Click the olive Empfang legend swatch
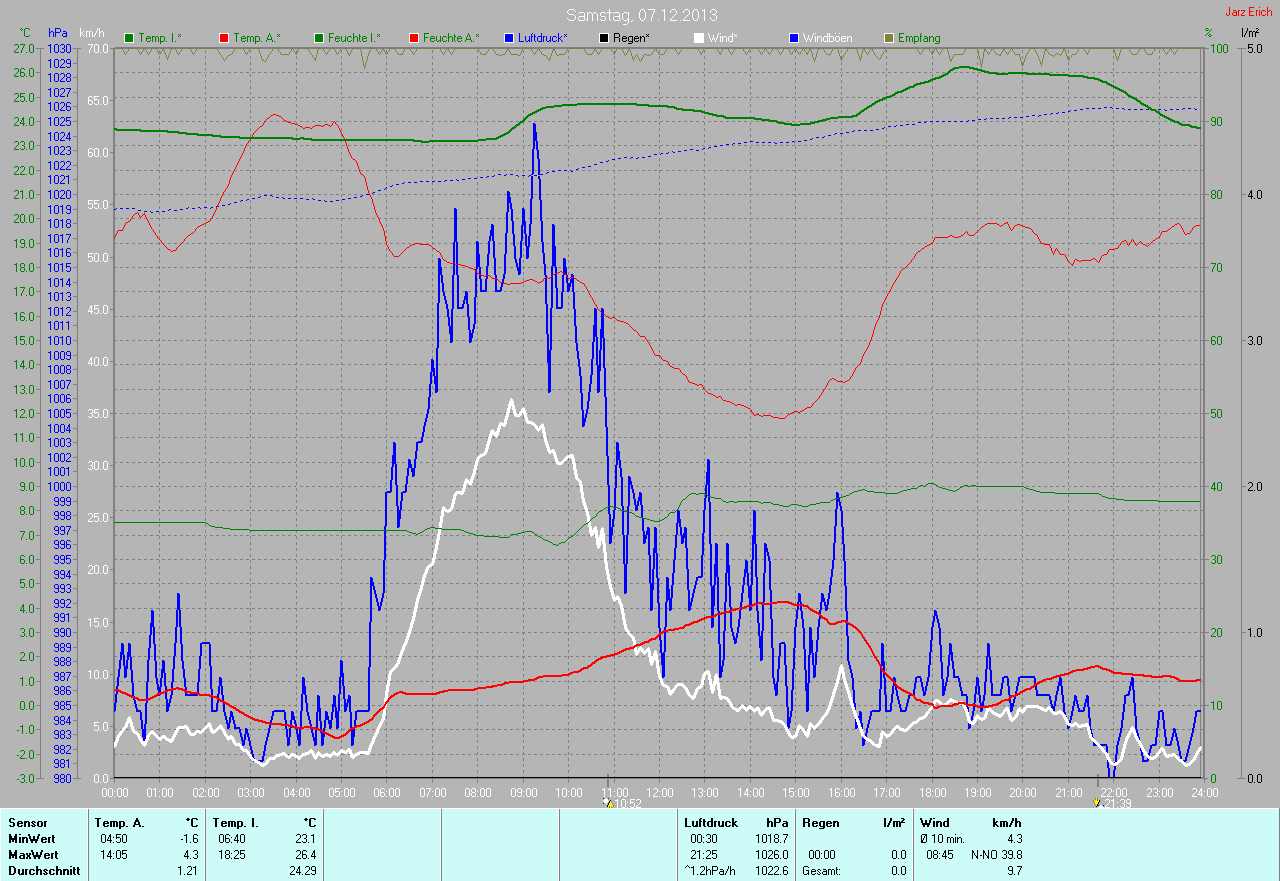1280x881 pixels. [x=889, y=38]
